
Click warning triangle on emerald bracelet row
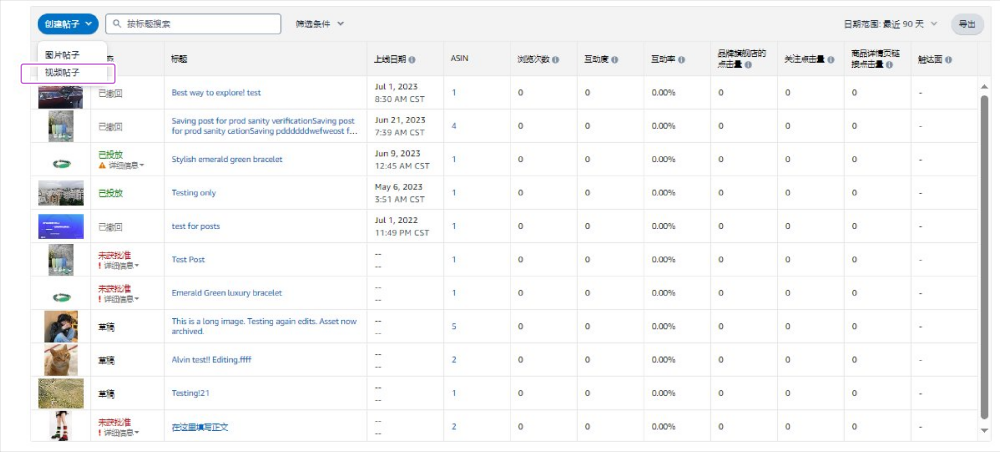[102, 165]
